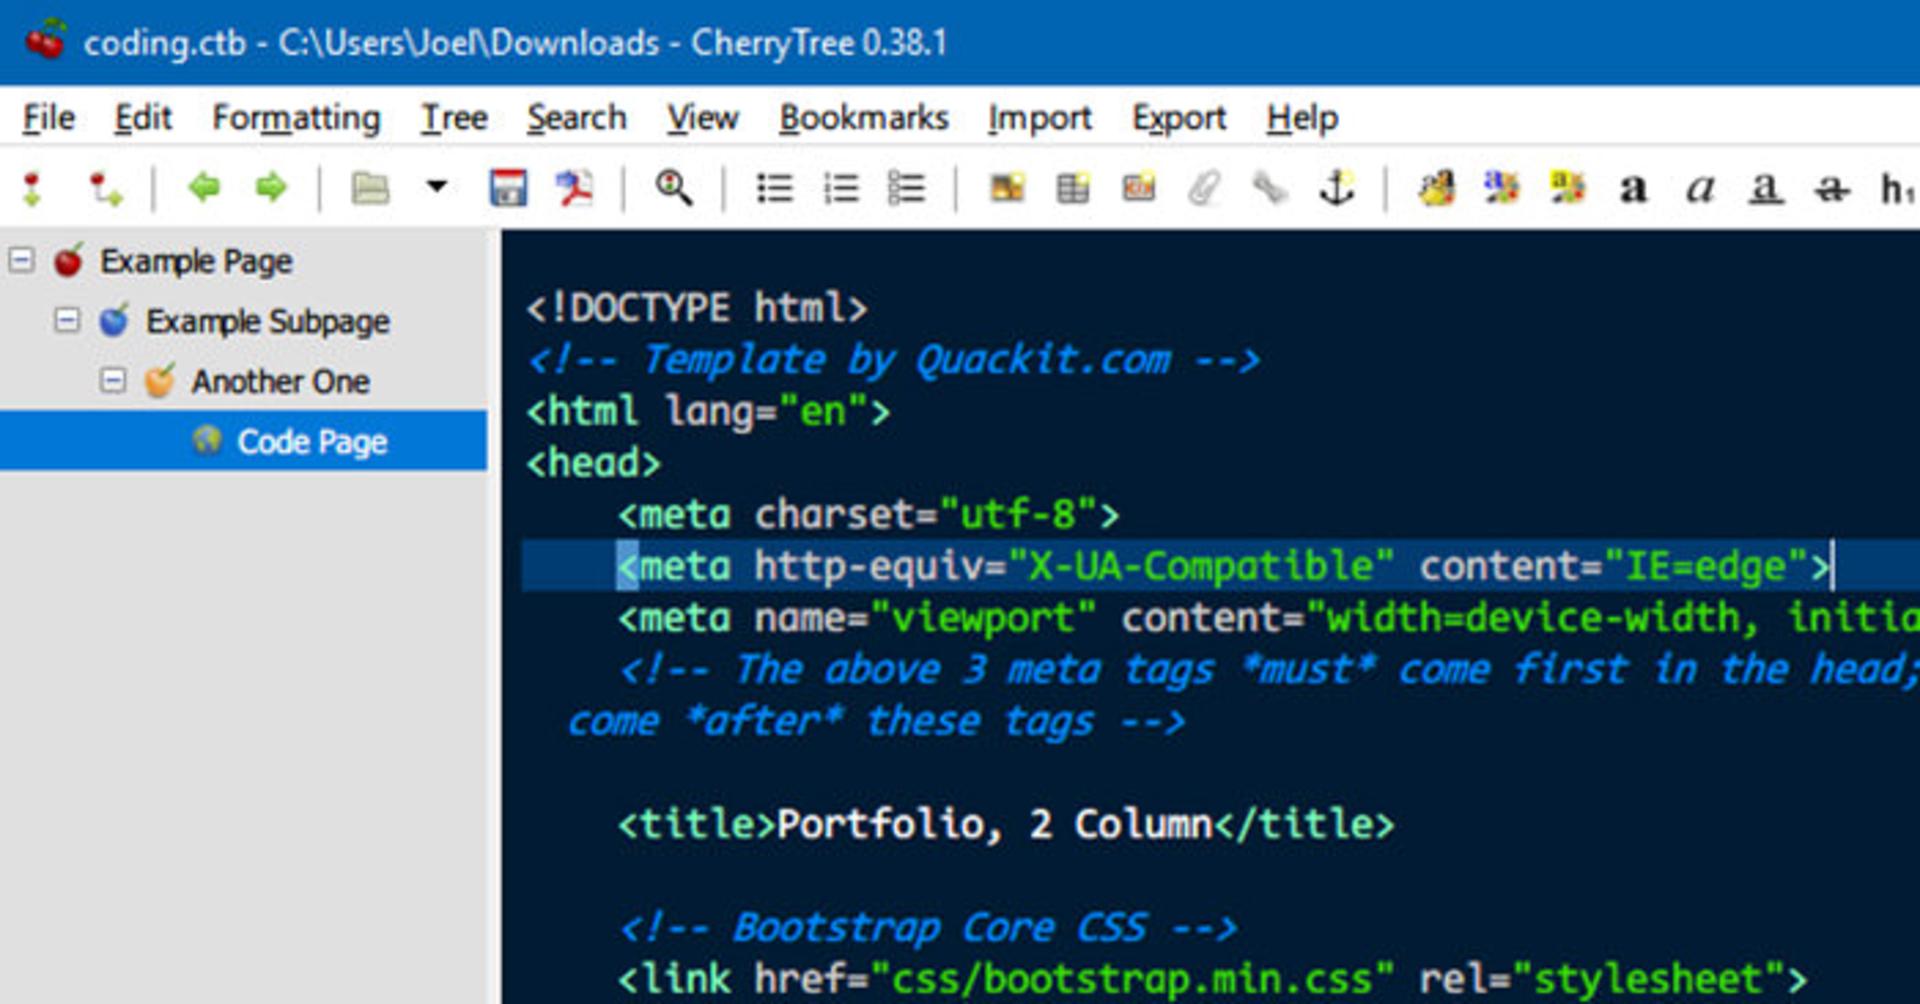
Task: Open dropdown arrow beside the folder icon
Action: click(437, 186)
